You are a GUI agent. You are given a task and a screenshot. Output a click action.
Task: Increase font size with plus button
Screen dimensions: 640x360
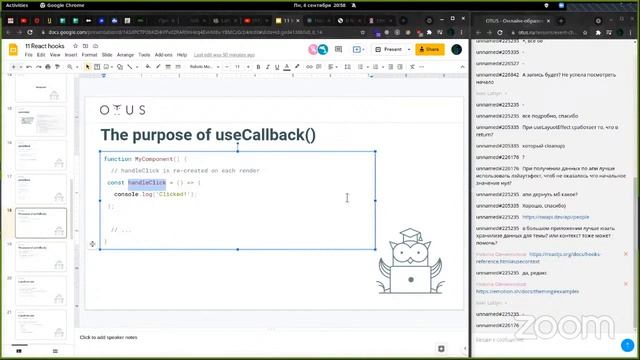coord(248,67)
